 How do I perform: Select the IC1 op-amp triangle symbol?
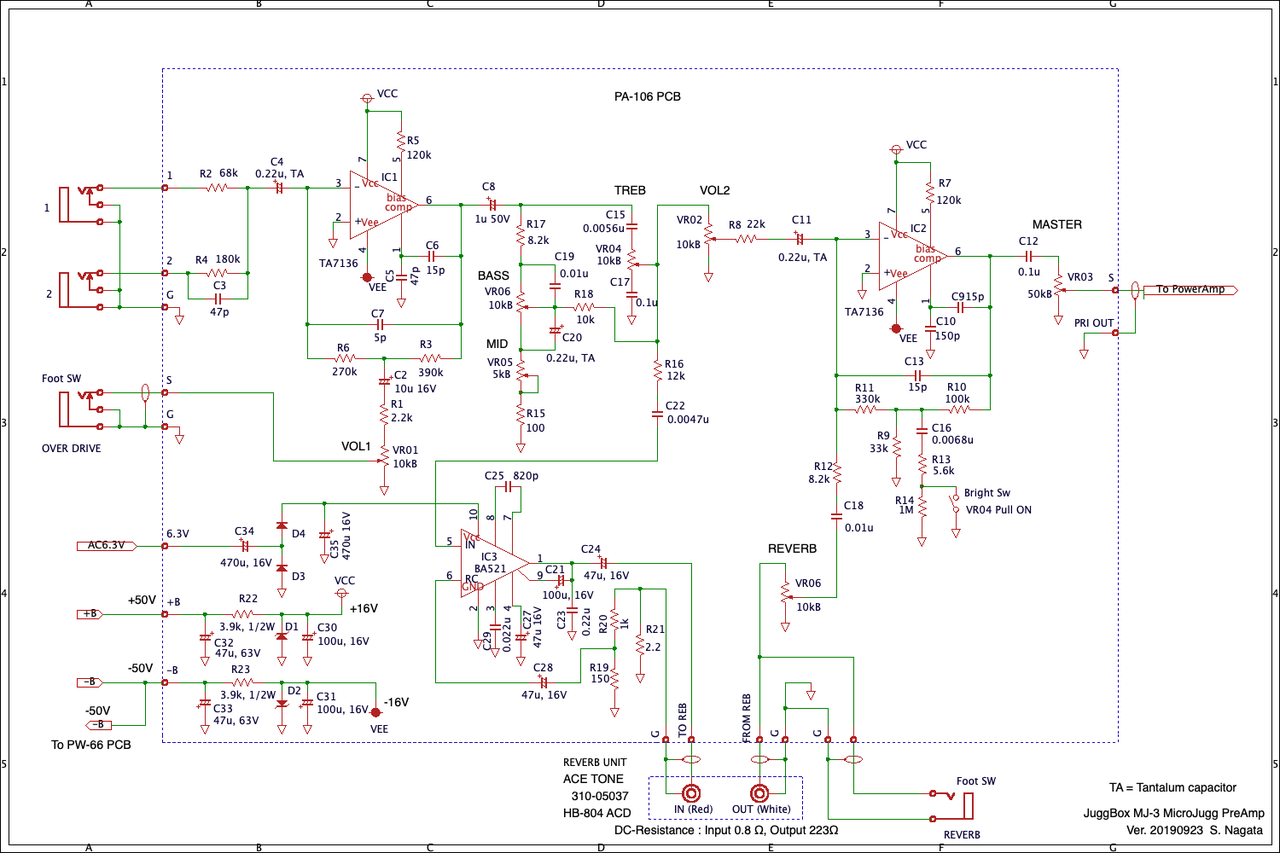coord(386,204)
